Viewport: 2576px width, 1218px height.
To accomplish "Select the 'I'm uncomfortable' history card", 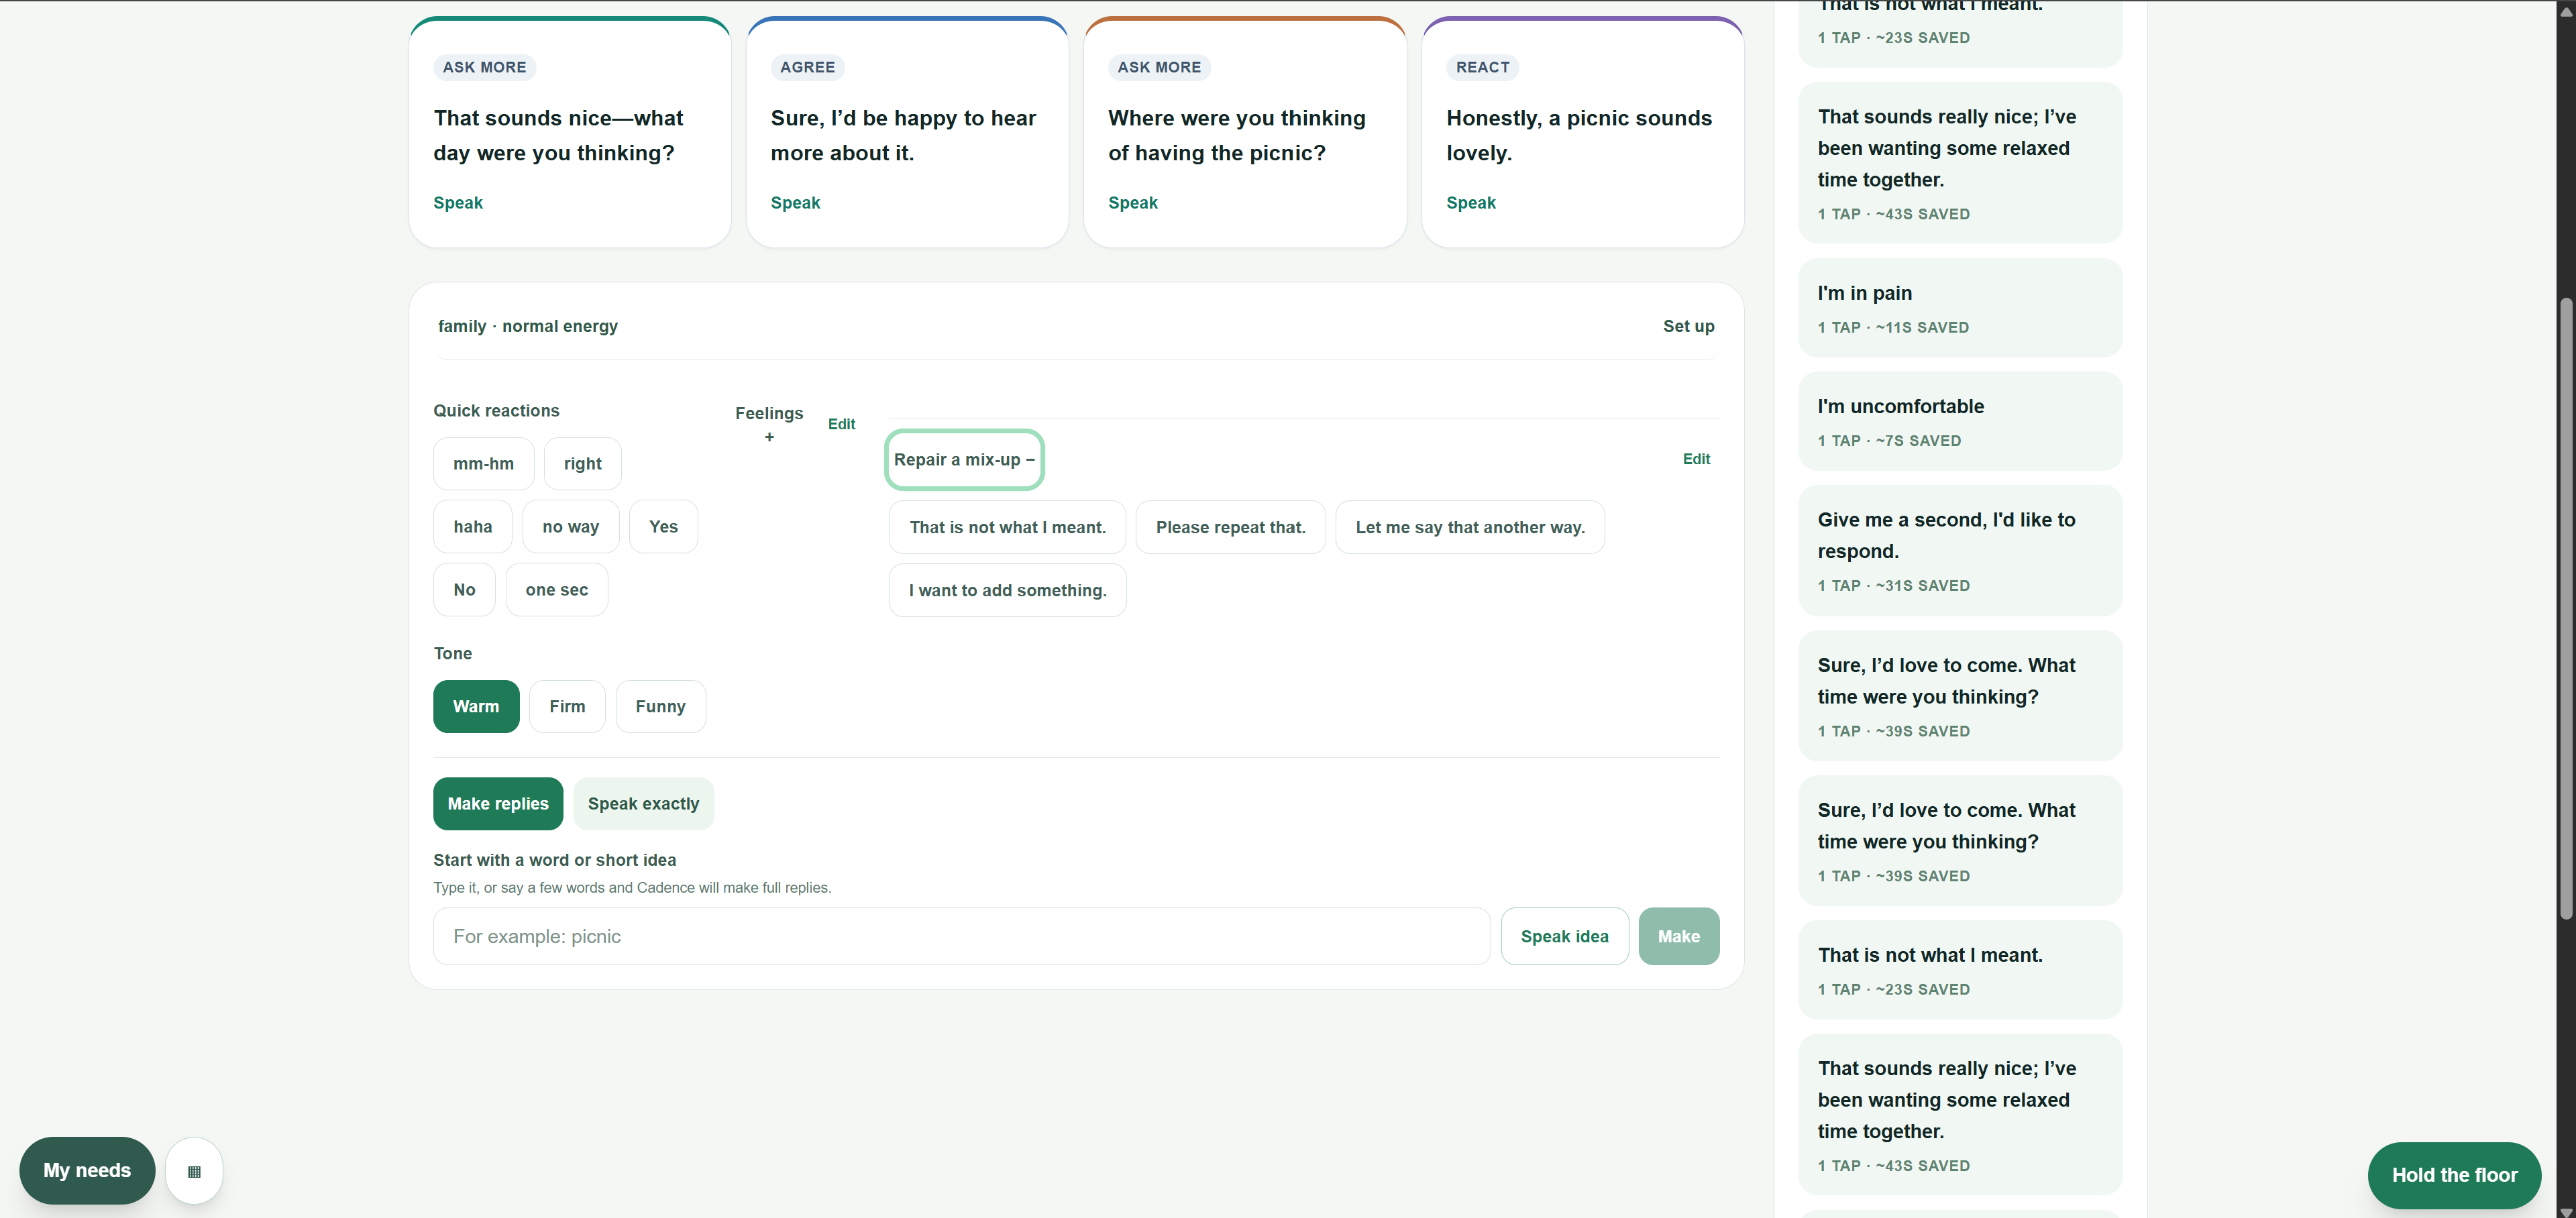I will [x=1959, y=421].
